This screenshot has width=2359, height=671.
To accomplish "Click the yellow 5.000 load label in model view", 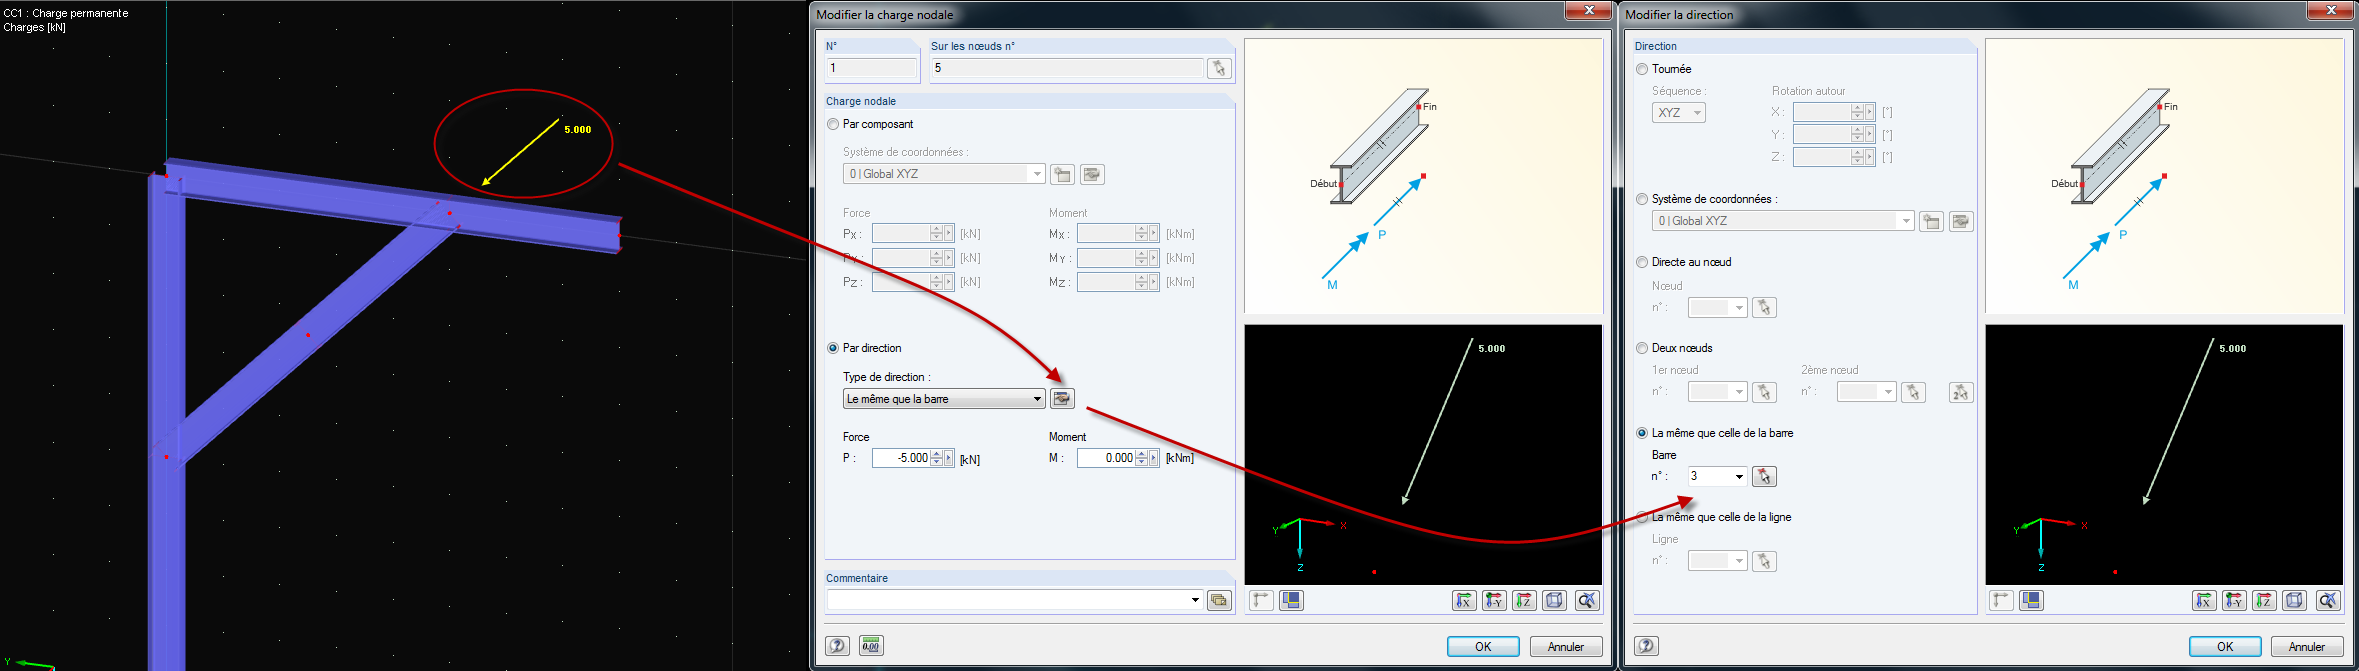I will [x=578, y=130].
